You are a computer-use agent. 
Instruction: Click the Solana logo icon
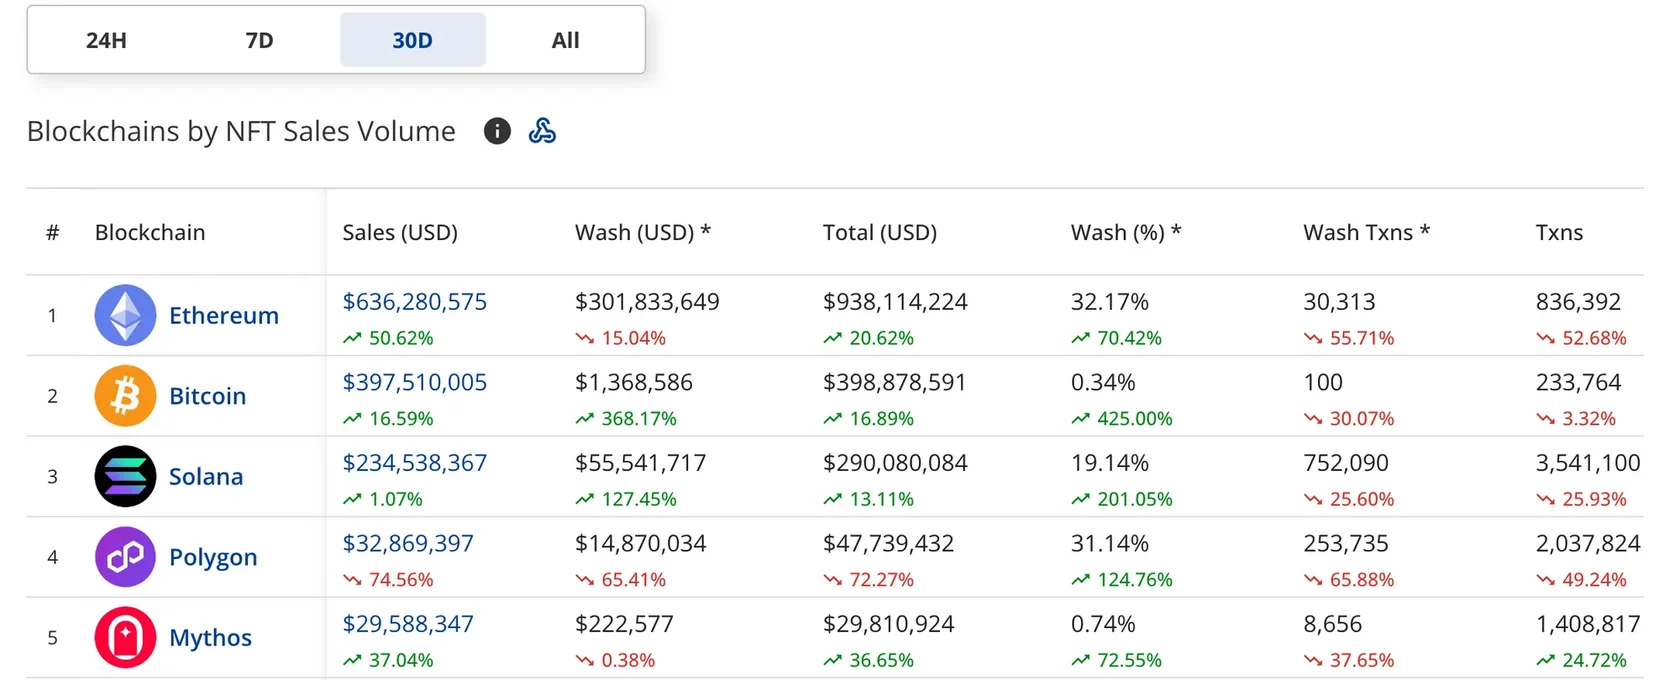125,476
